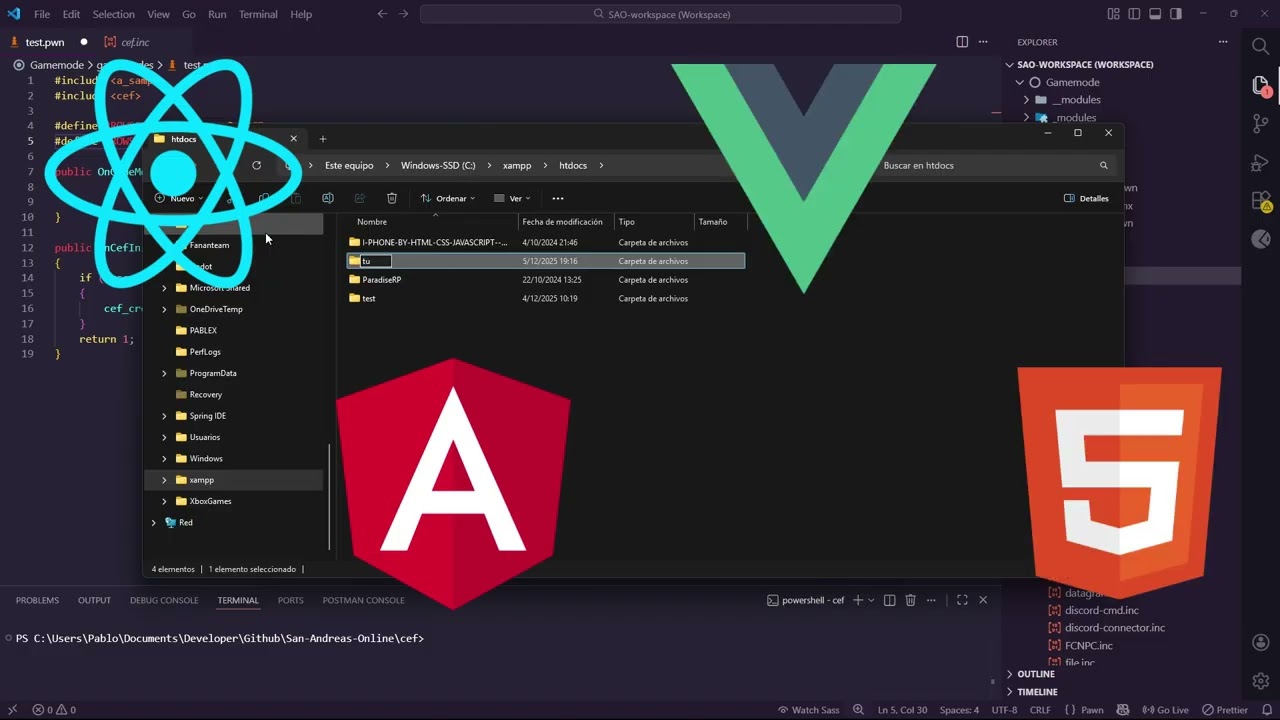Toggle the primary side bar layout
The height and width of the screenshot is (720, 1280).
click(1135, 14)
